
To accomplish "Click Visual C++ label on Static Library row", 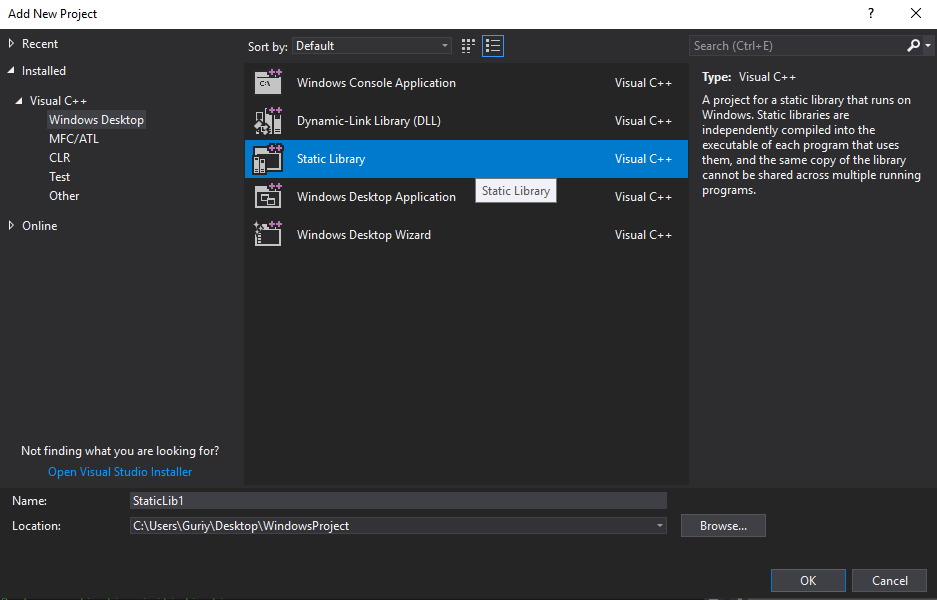I will tap(644, 159).
